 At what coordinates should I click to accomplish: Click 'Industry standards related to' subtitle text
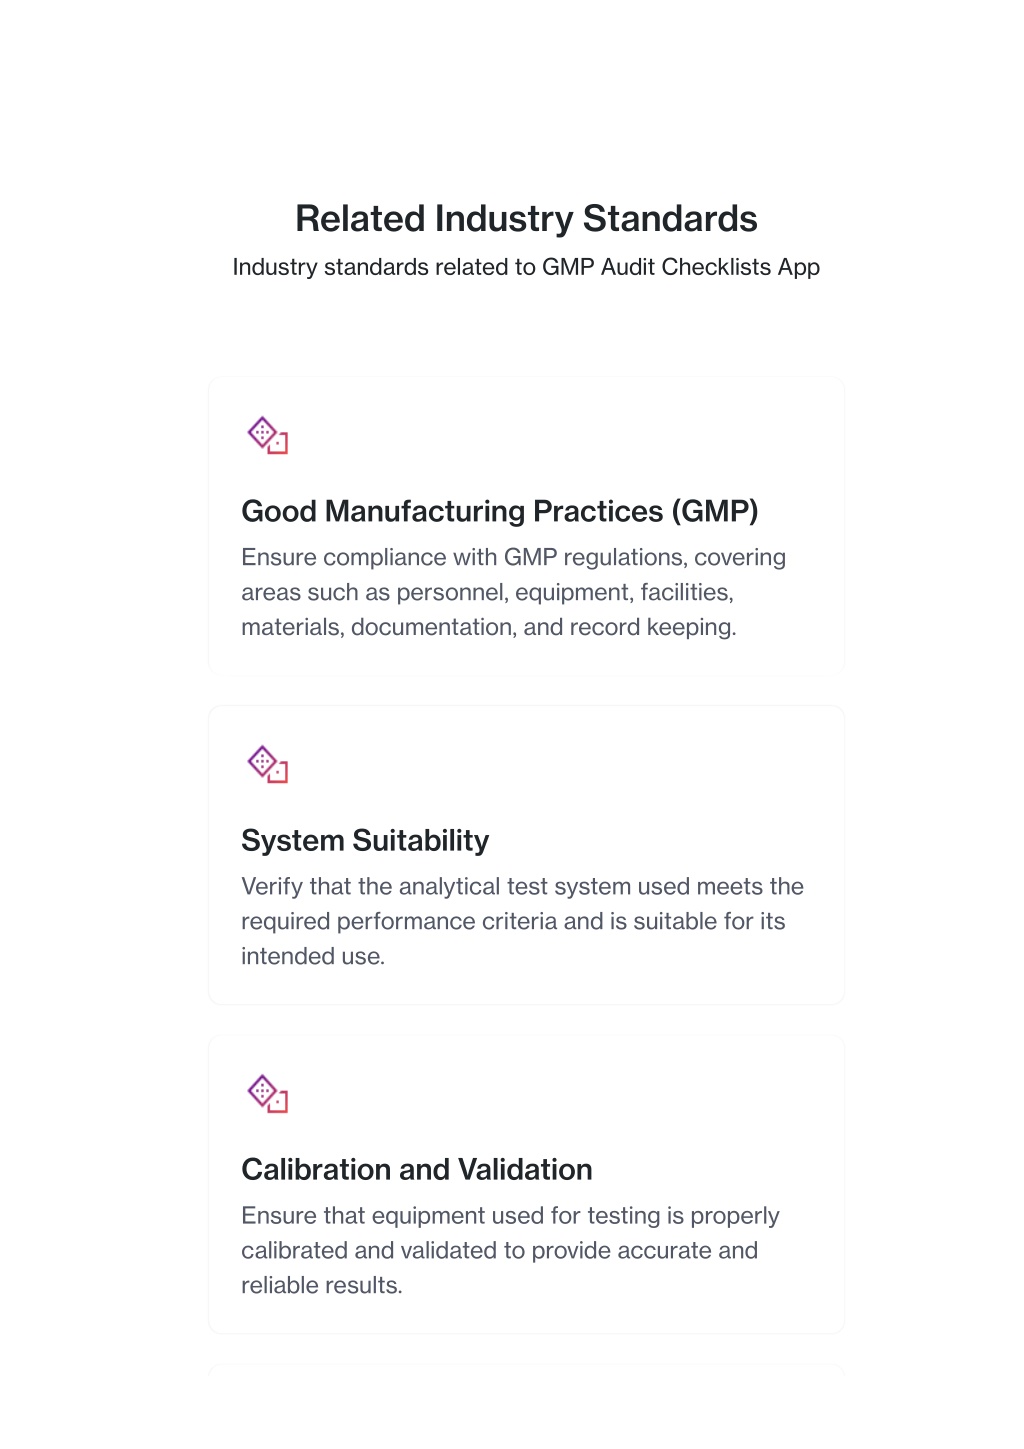(384, 267)
